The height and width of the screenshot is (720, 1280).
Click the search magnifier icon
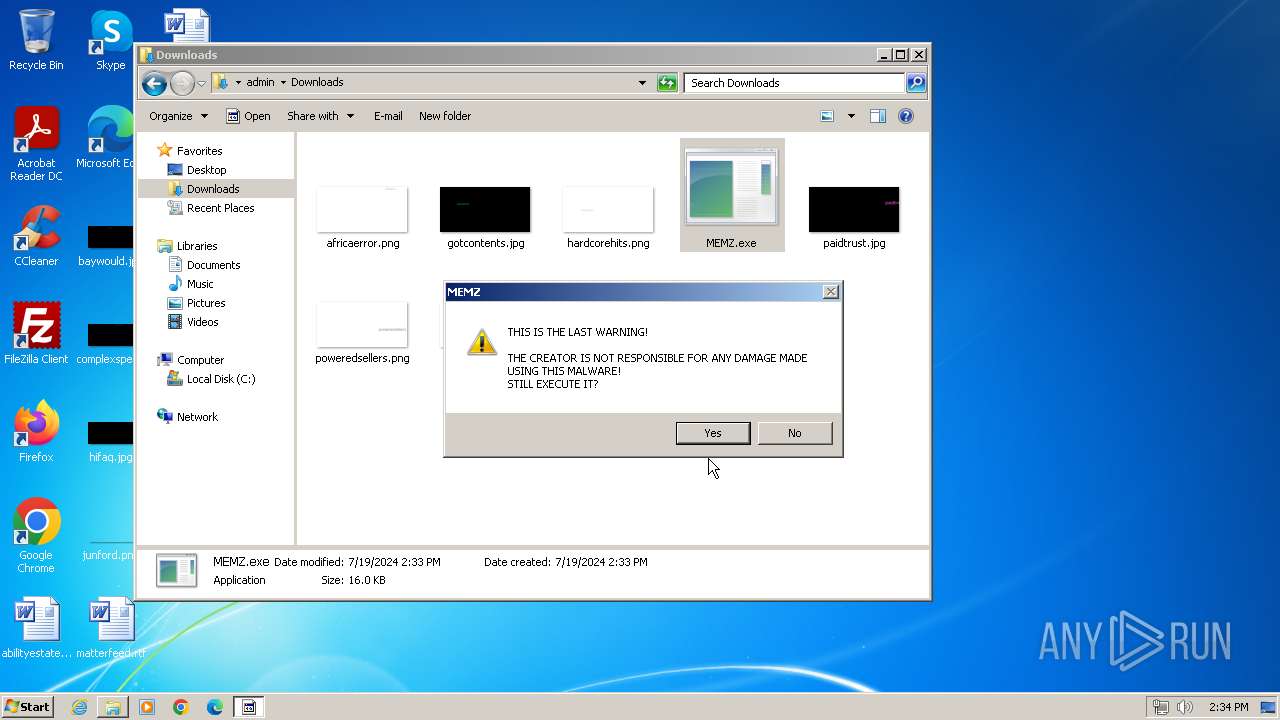click(x=916, y=83)
